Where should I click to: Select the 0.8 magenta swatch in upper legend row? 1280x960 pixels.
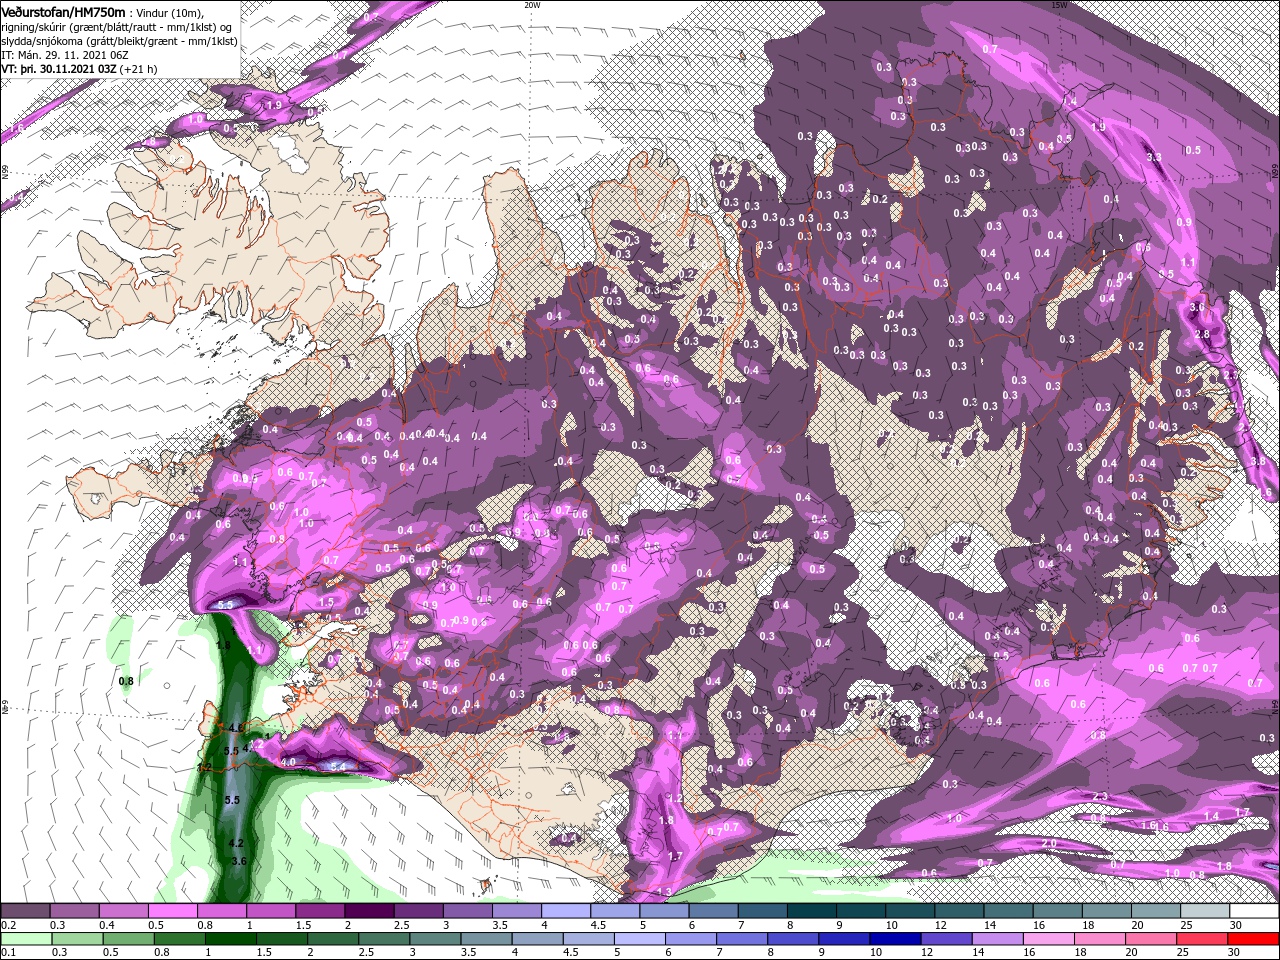tap(222, 911)
